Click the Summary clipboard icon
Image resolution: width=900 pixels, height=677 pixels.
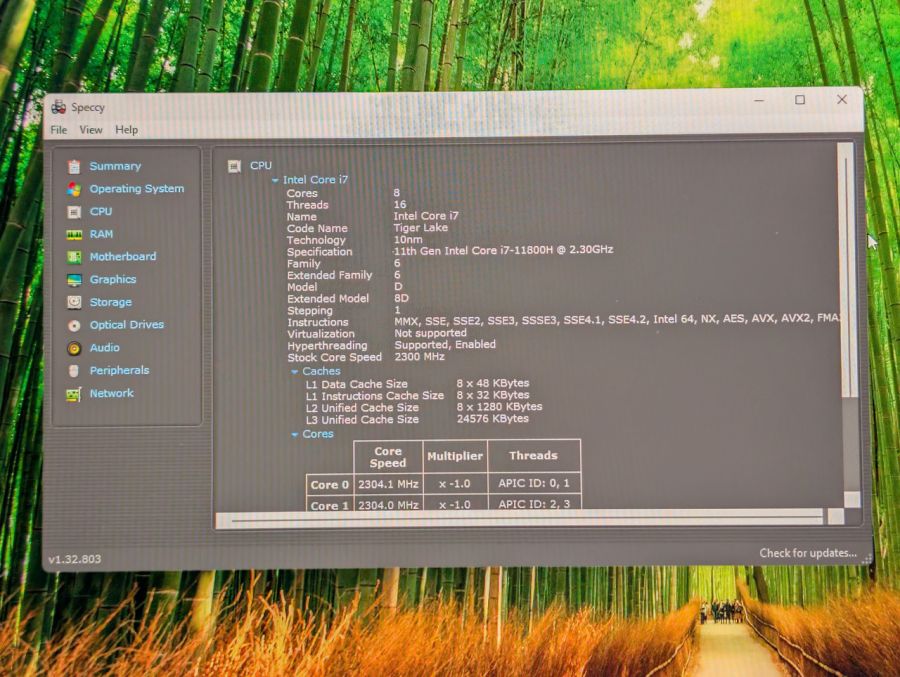pos(74,167)
